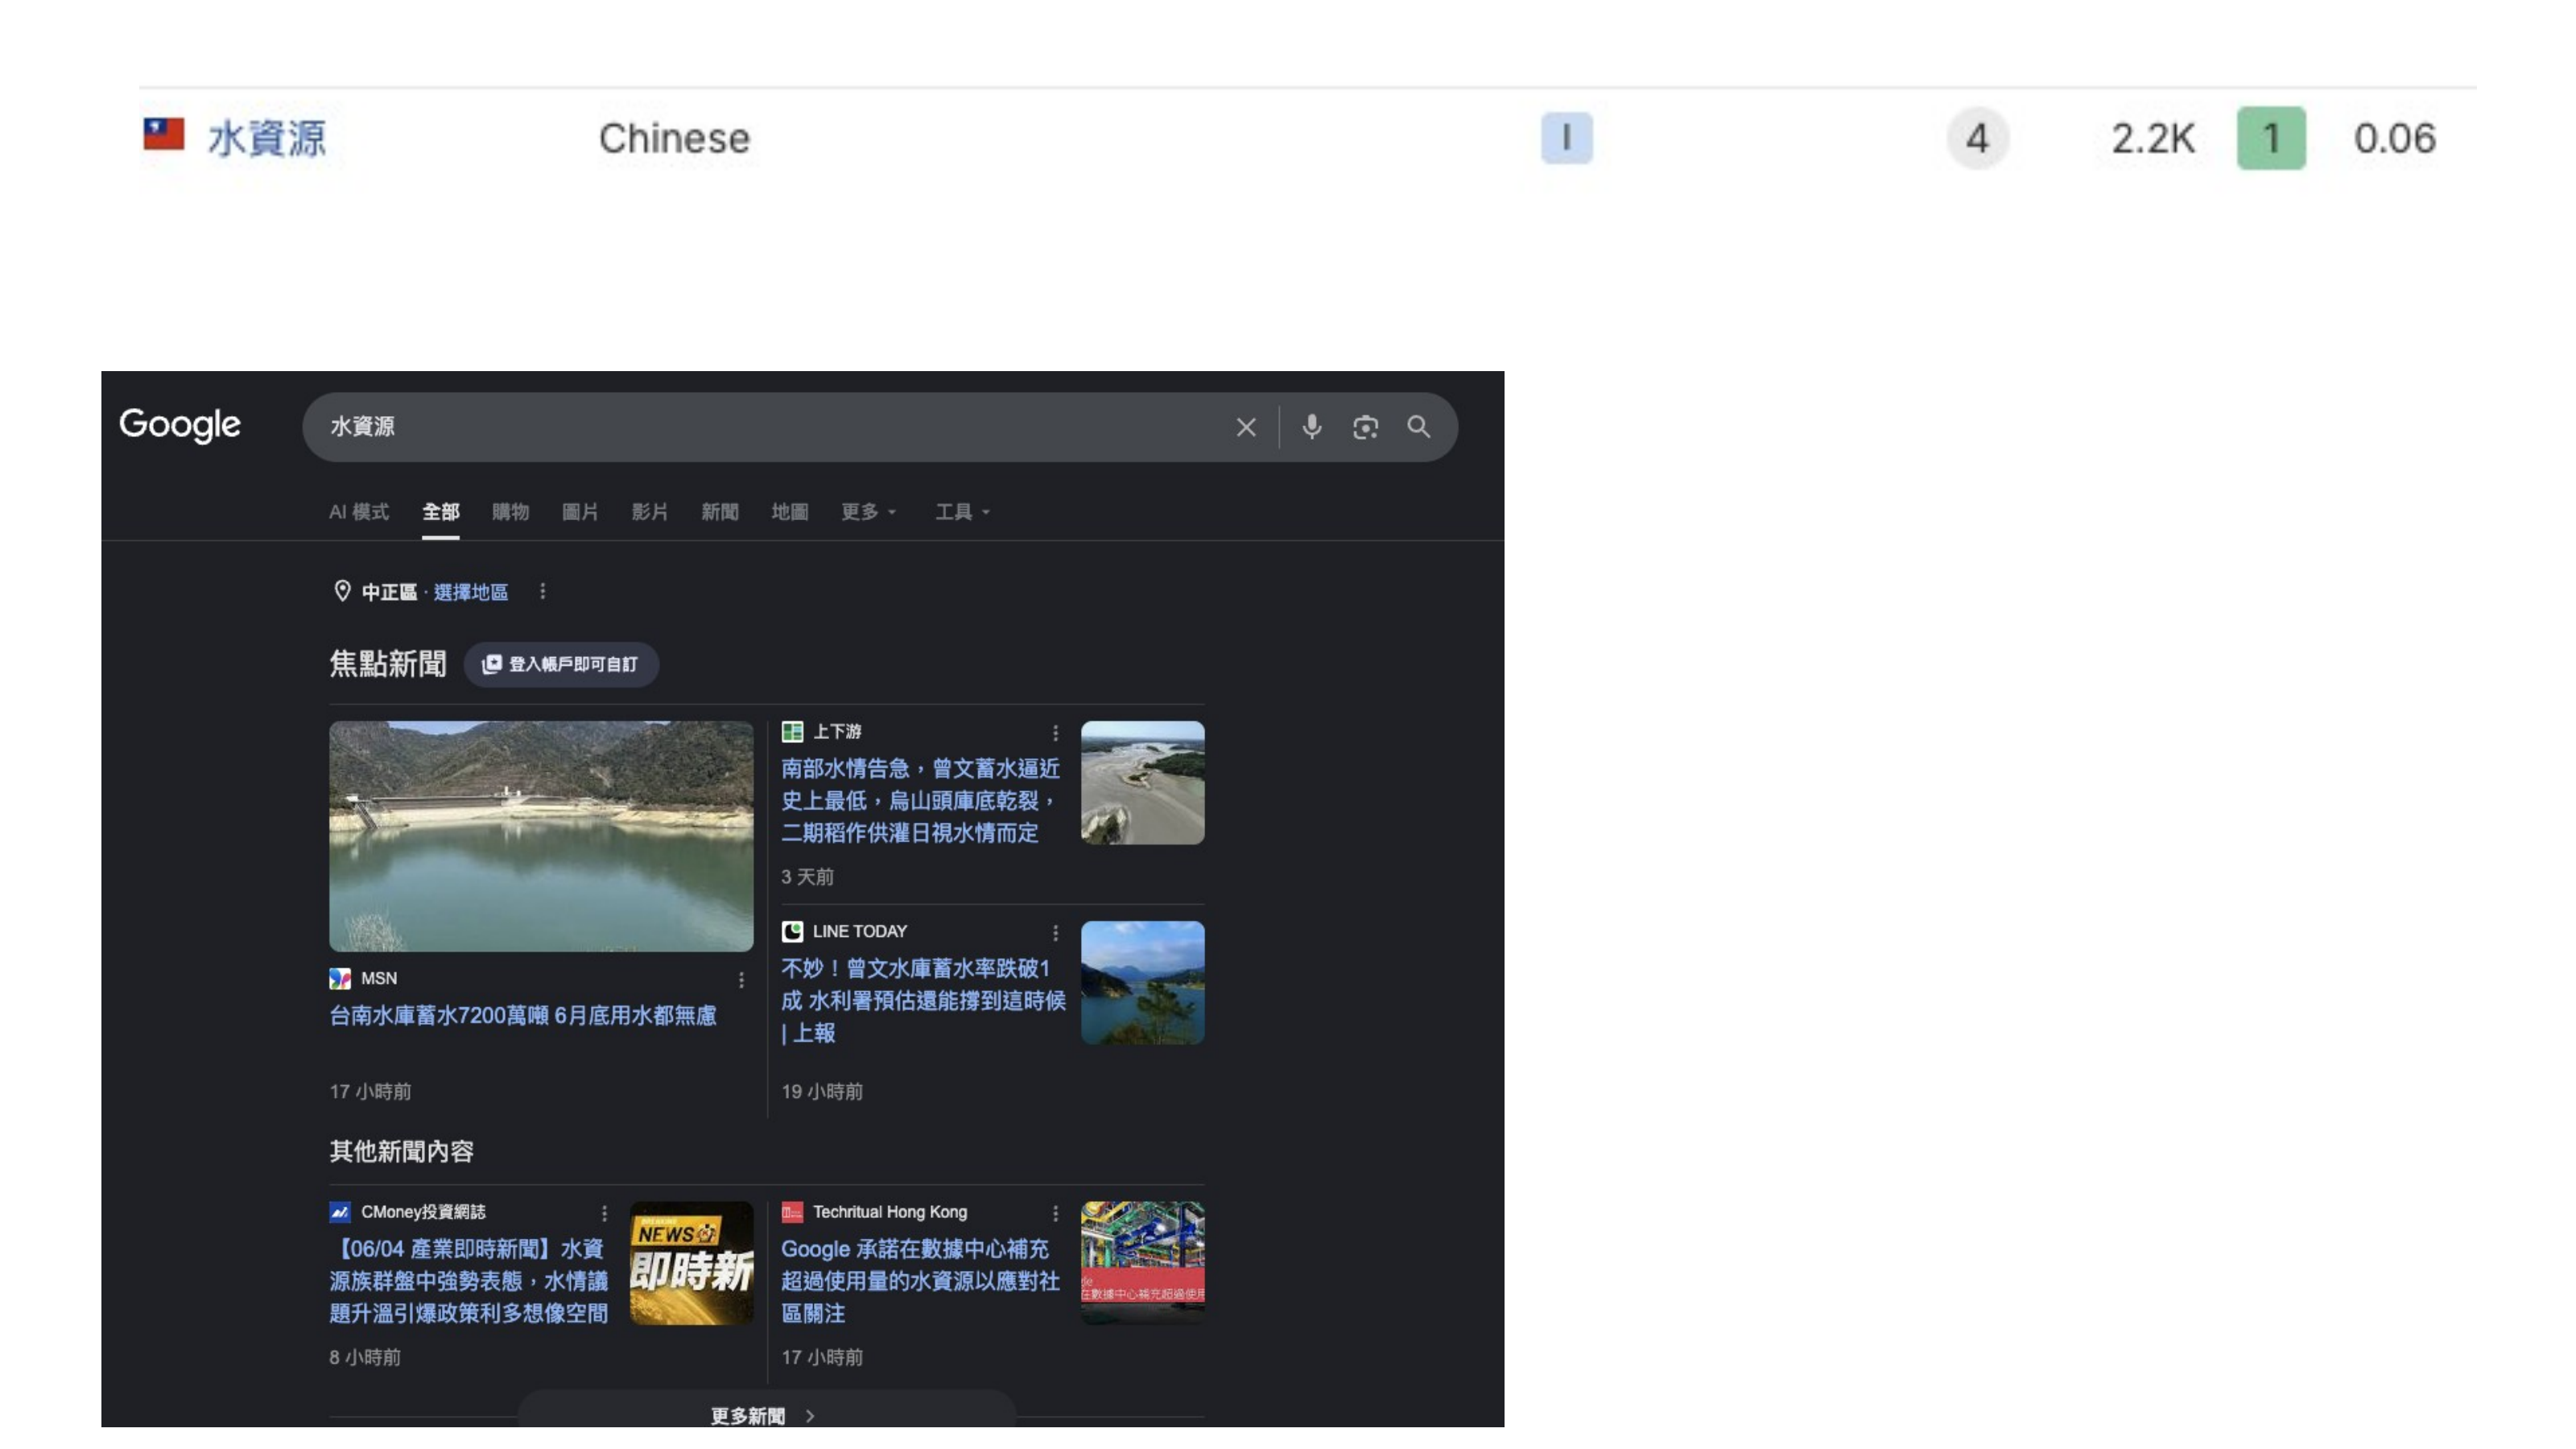Switch to the 圖片 tab

tap(580, 512)
